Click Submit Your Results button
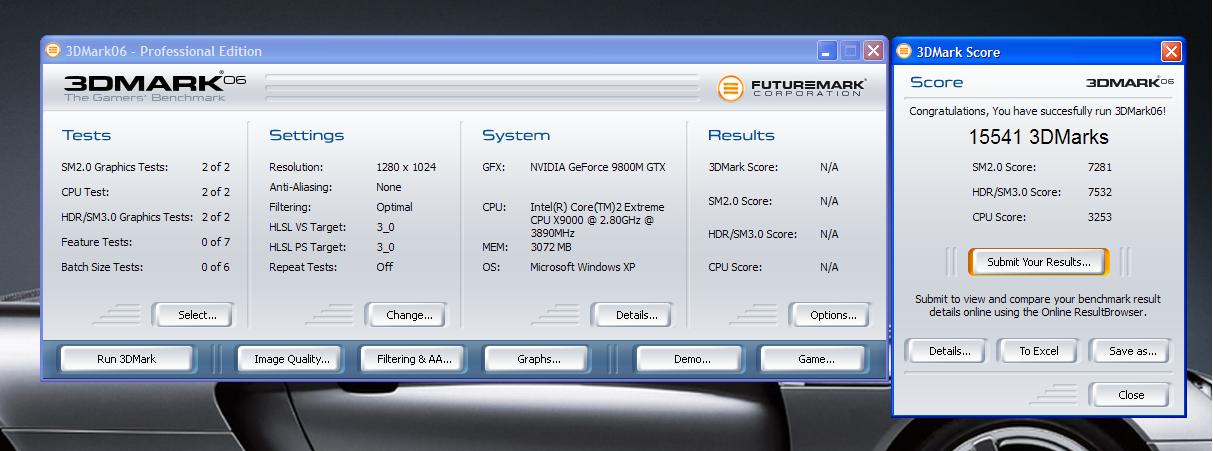 pos(1039,262)
